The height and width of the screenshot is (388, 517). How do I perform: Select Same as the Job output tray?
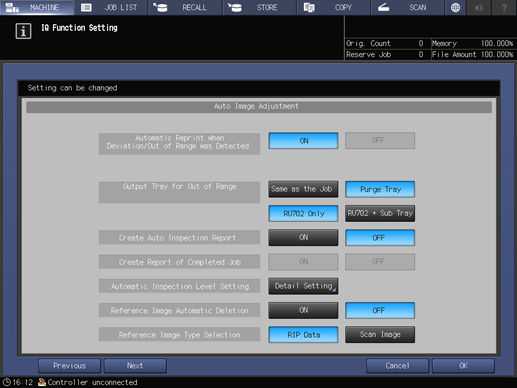pyautogui.click(x=303, y=189)
